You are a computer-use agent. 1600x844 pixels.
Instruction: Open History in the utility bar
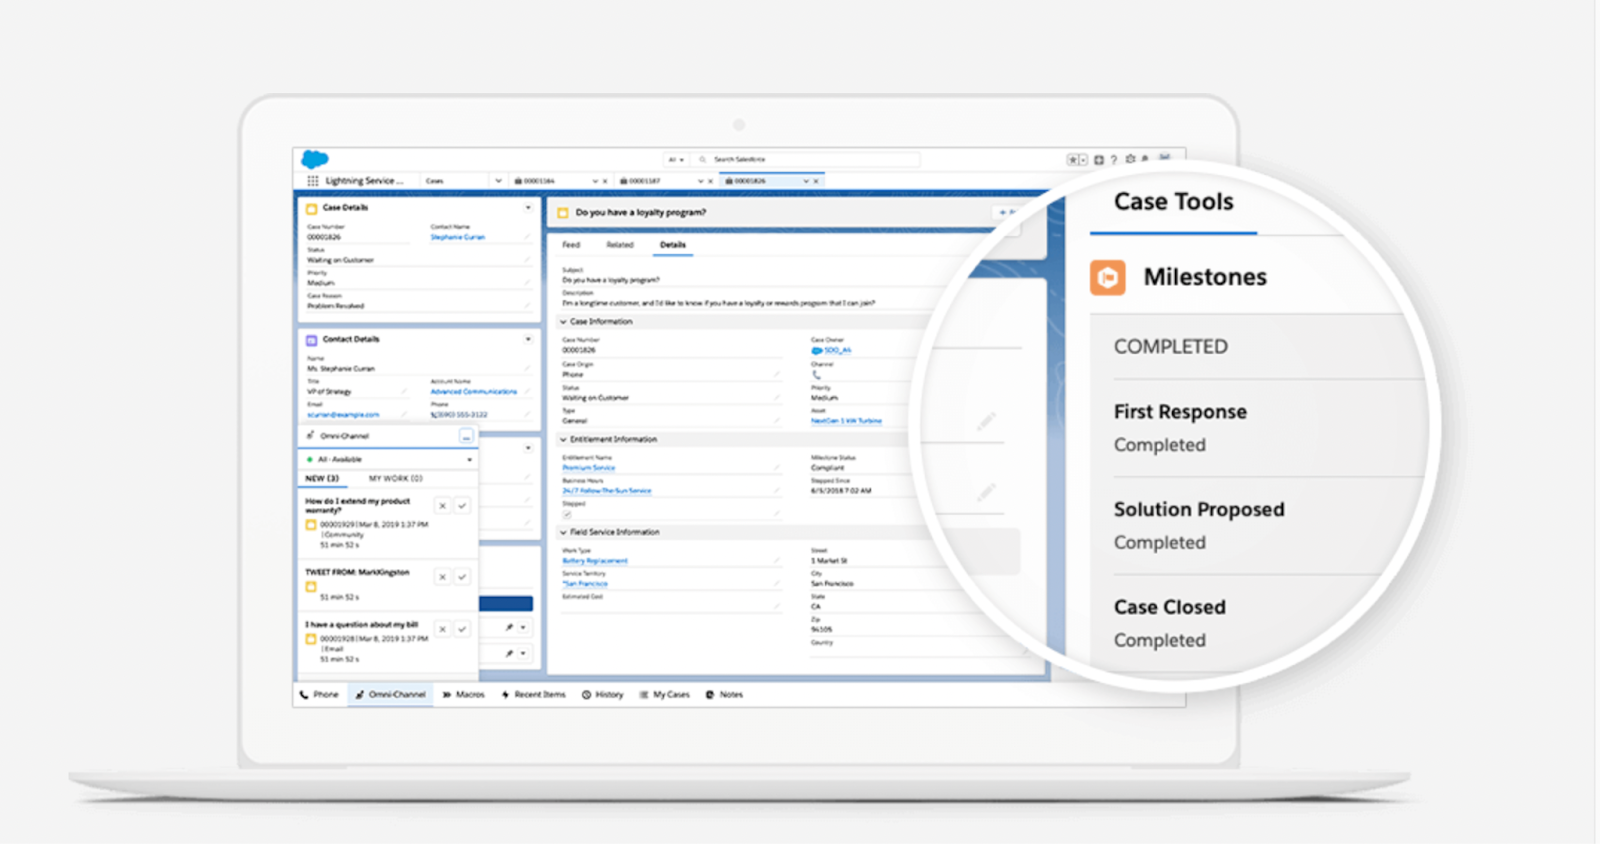[603, 694]
